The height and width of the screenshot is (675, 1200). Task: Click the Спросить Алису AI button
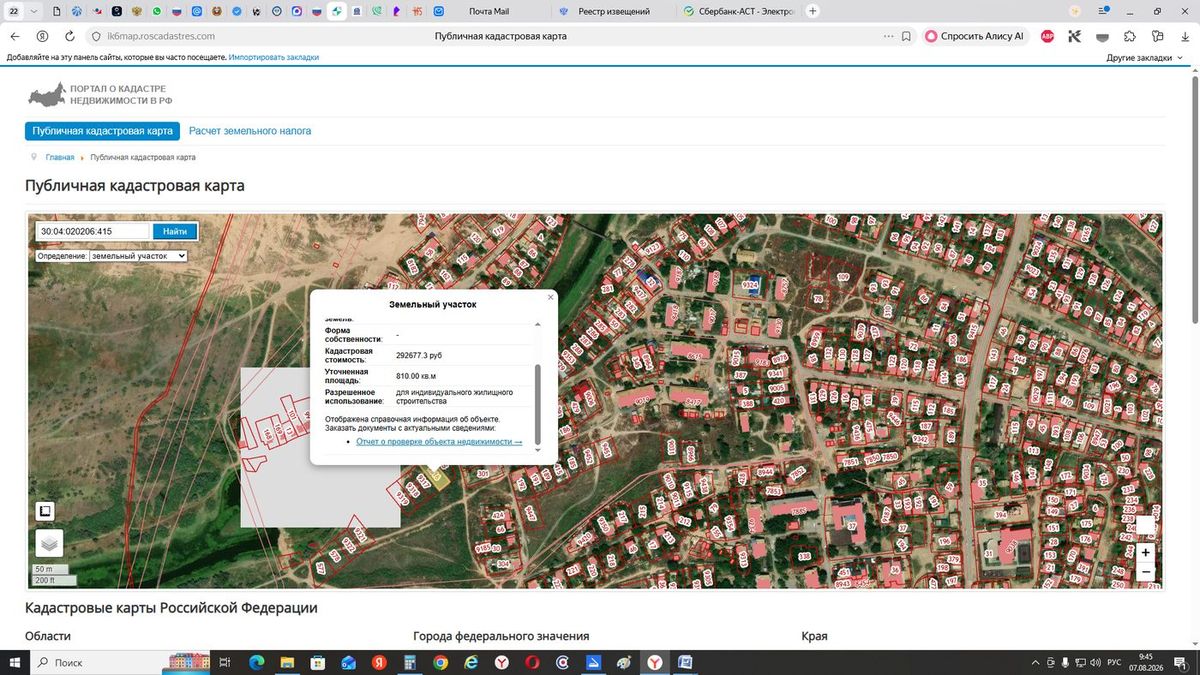975,36
